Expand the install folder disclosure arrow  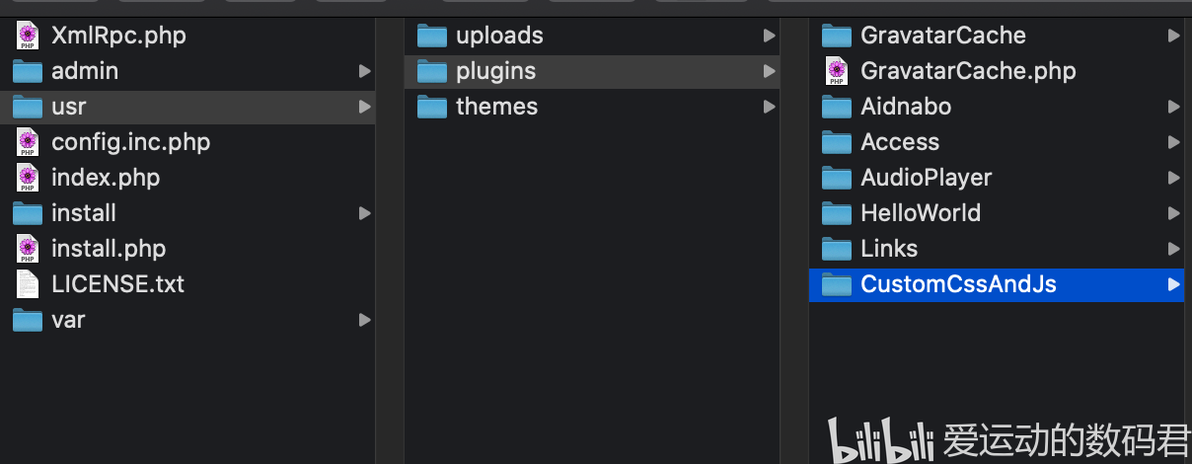[x=365, y=214]
